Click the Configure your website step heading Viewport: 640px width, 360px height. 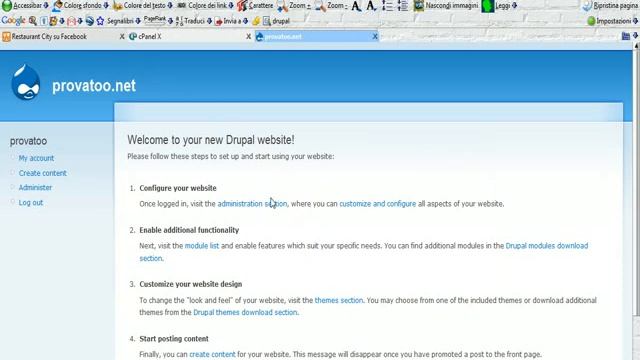178,188
